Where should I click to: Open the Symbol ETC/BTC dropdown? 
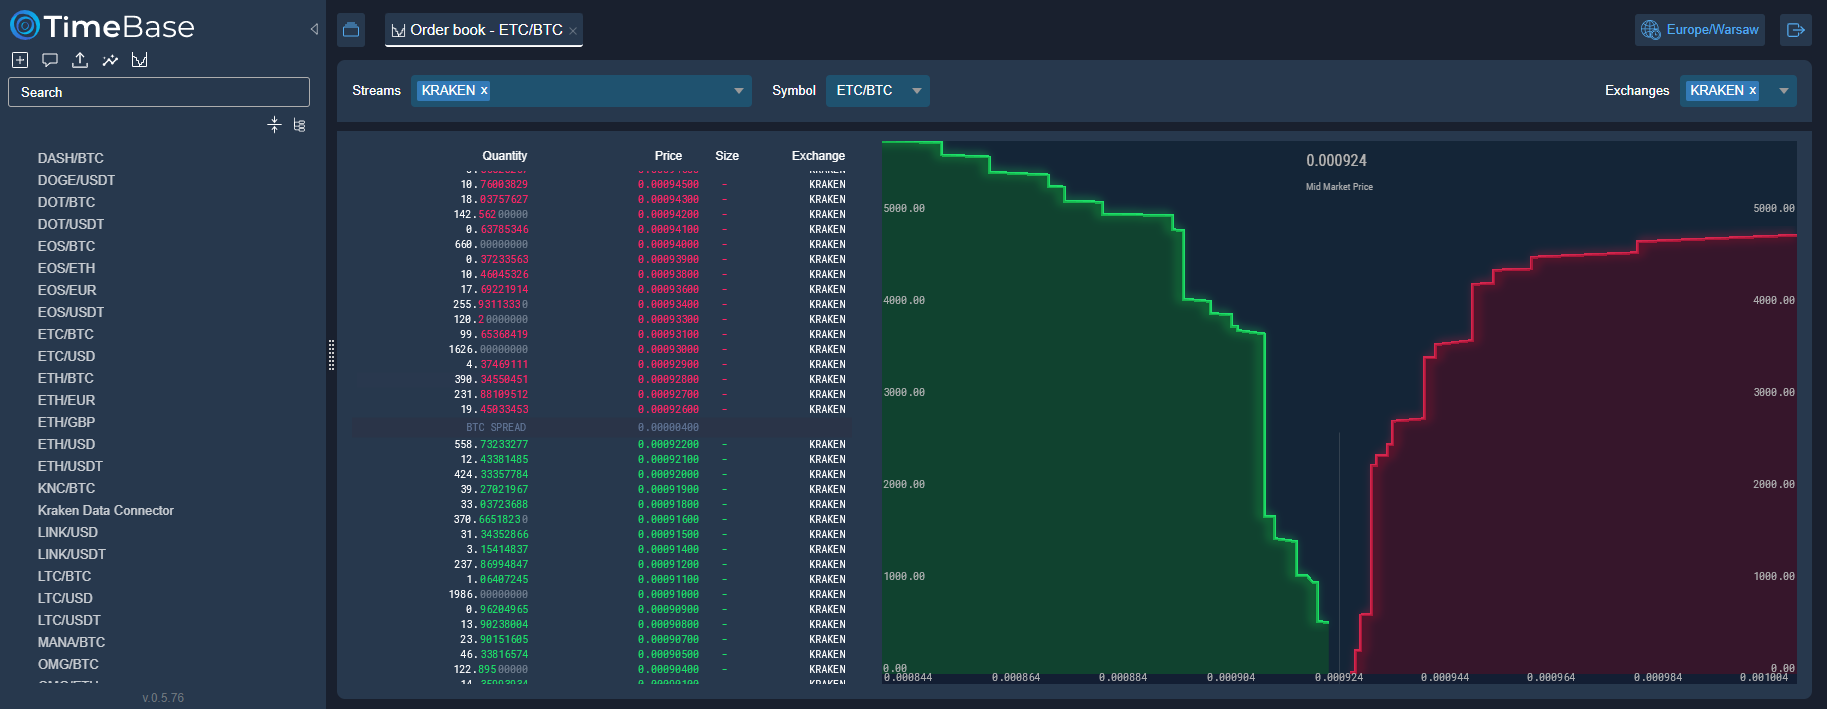click(x=877, y=91)
